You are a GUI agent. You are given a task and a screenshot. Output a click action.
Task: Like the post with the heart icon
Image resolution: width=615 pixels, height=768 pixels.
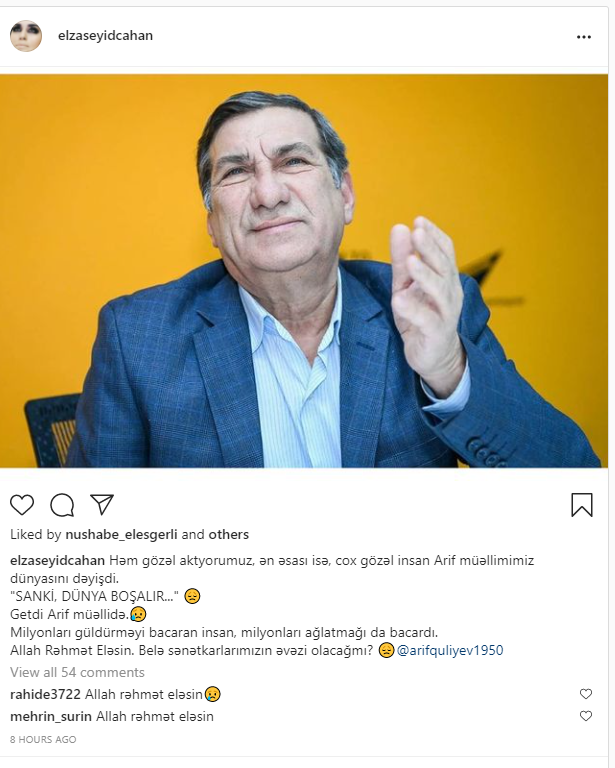(22, 505)
